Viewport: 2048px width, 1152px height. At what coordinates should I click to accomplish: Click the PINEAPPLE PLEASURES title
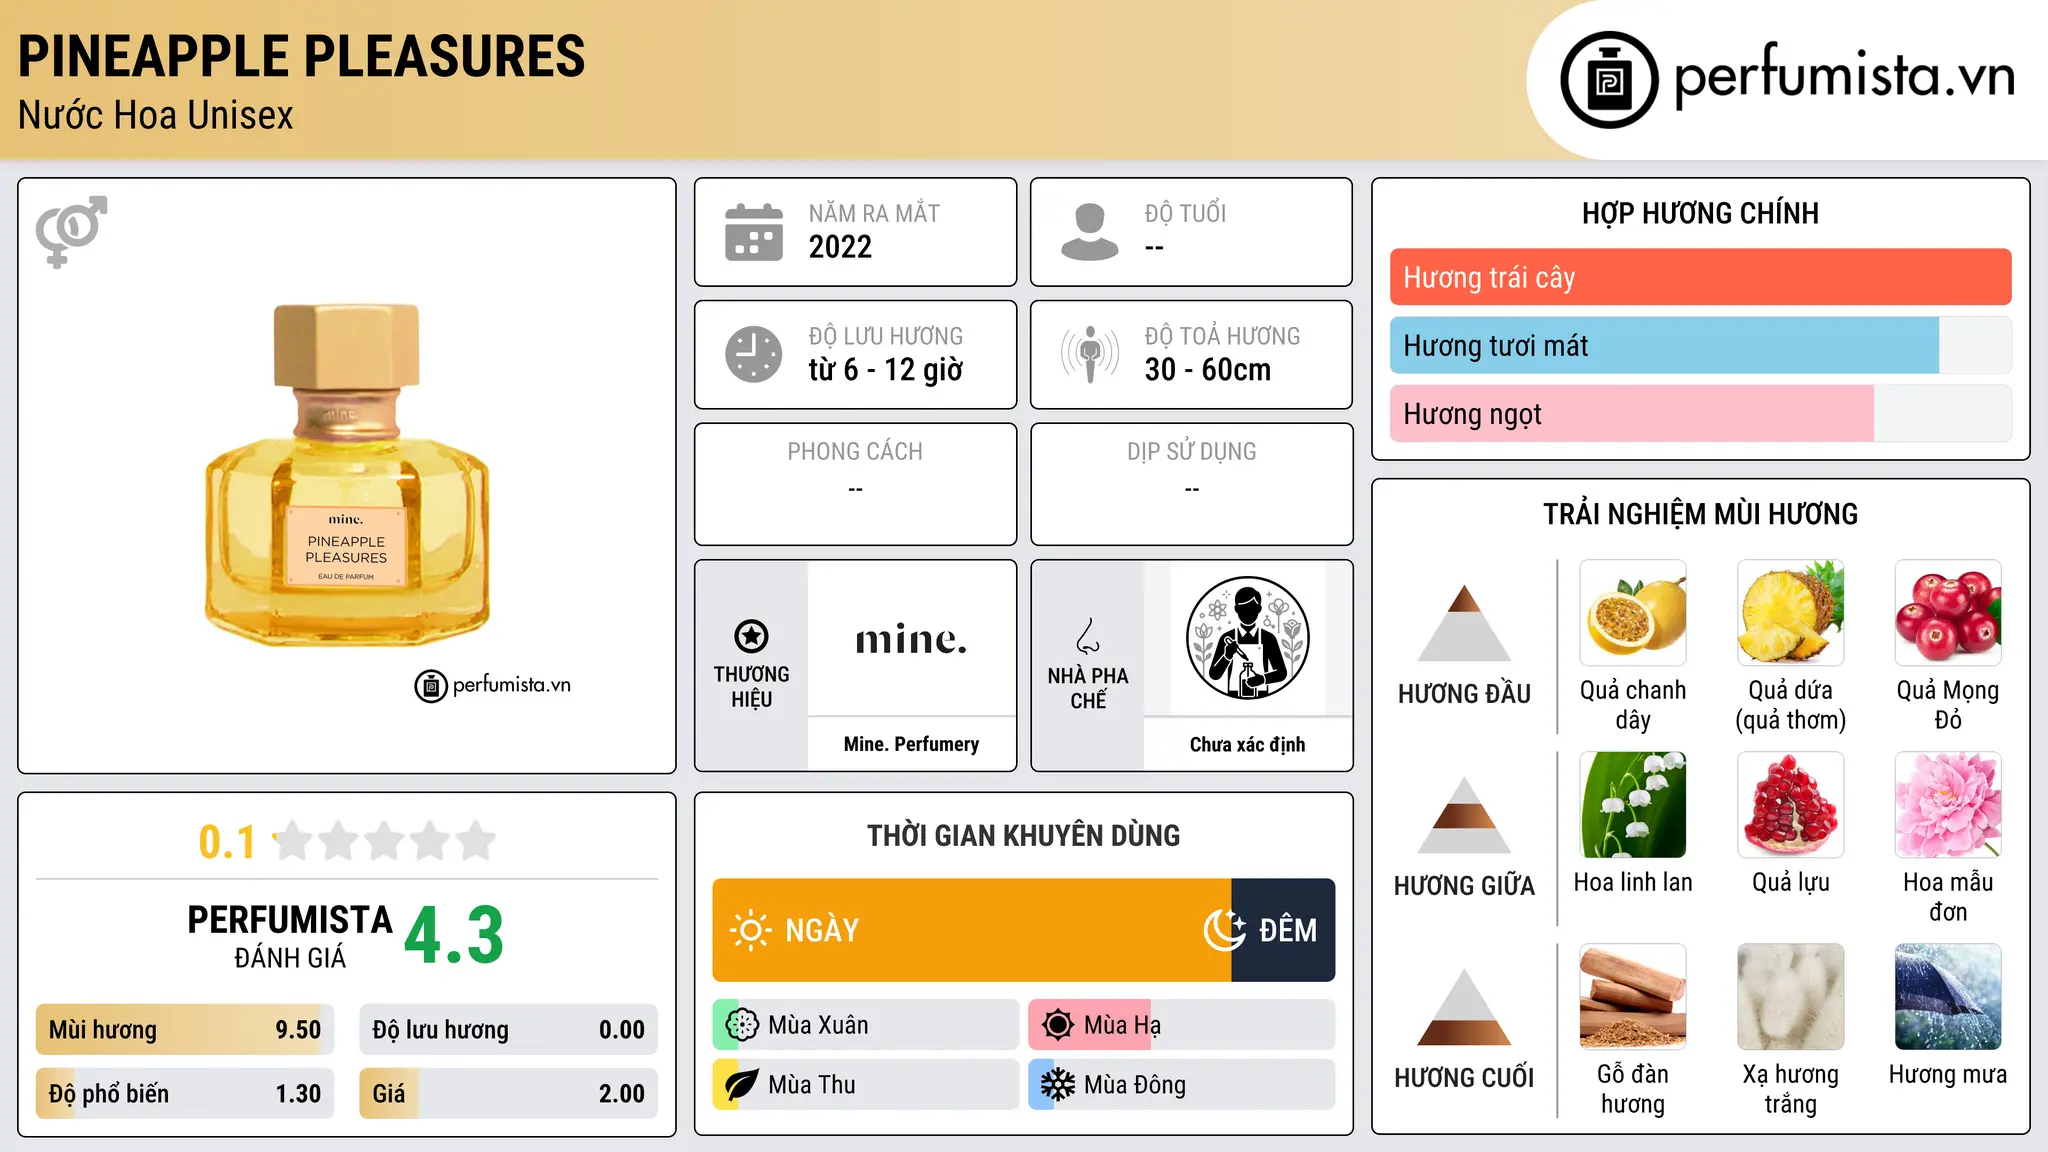click(301, 56)
